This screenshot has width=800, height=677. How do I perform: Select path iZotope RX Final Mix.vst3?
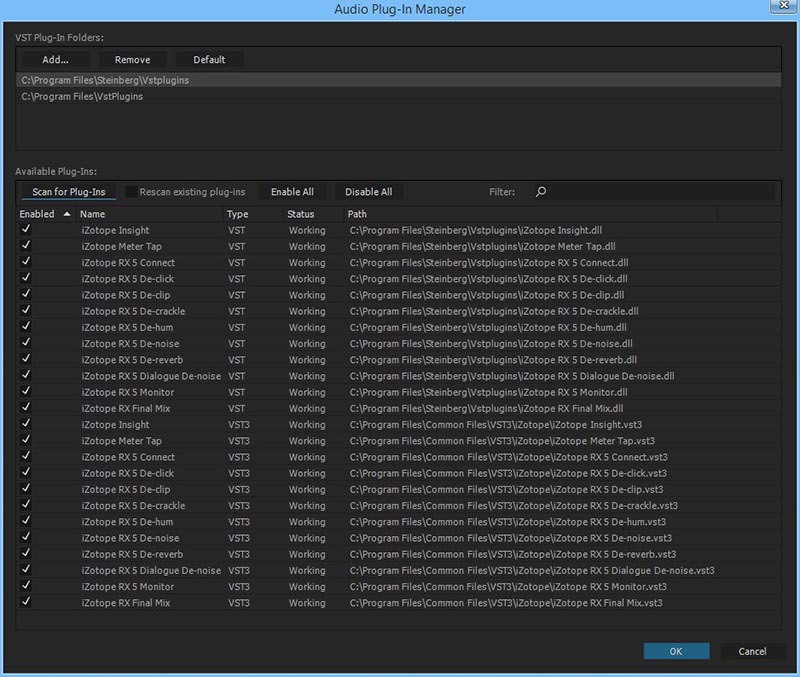click(506, 603)
